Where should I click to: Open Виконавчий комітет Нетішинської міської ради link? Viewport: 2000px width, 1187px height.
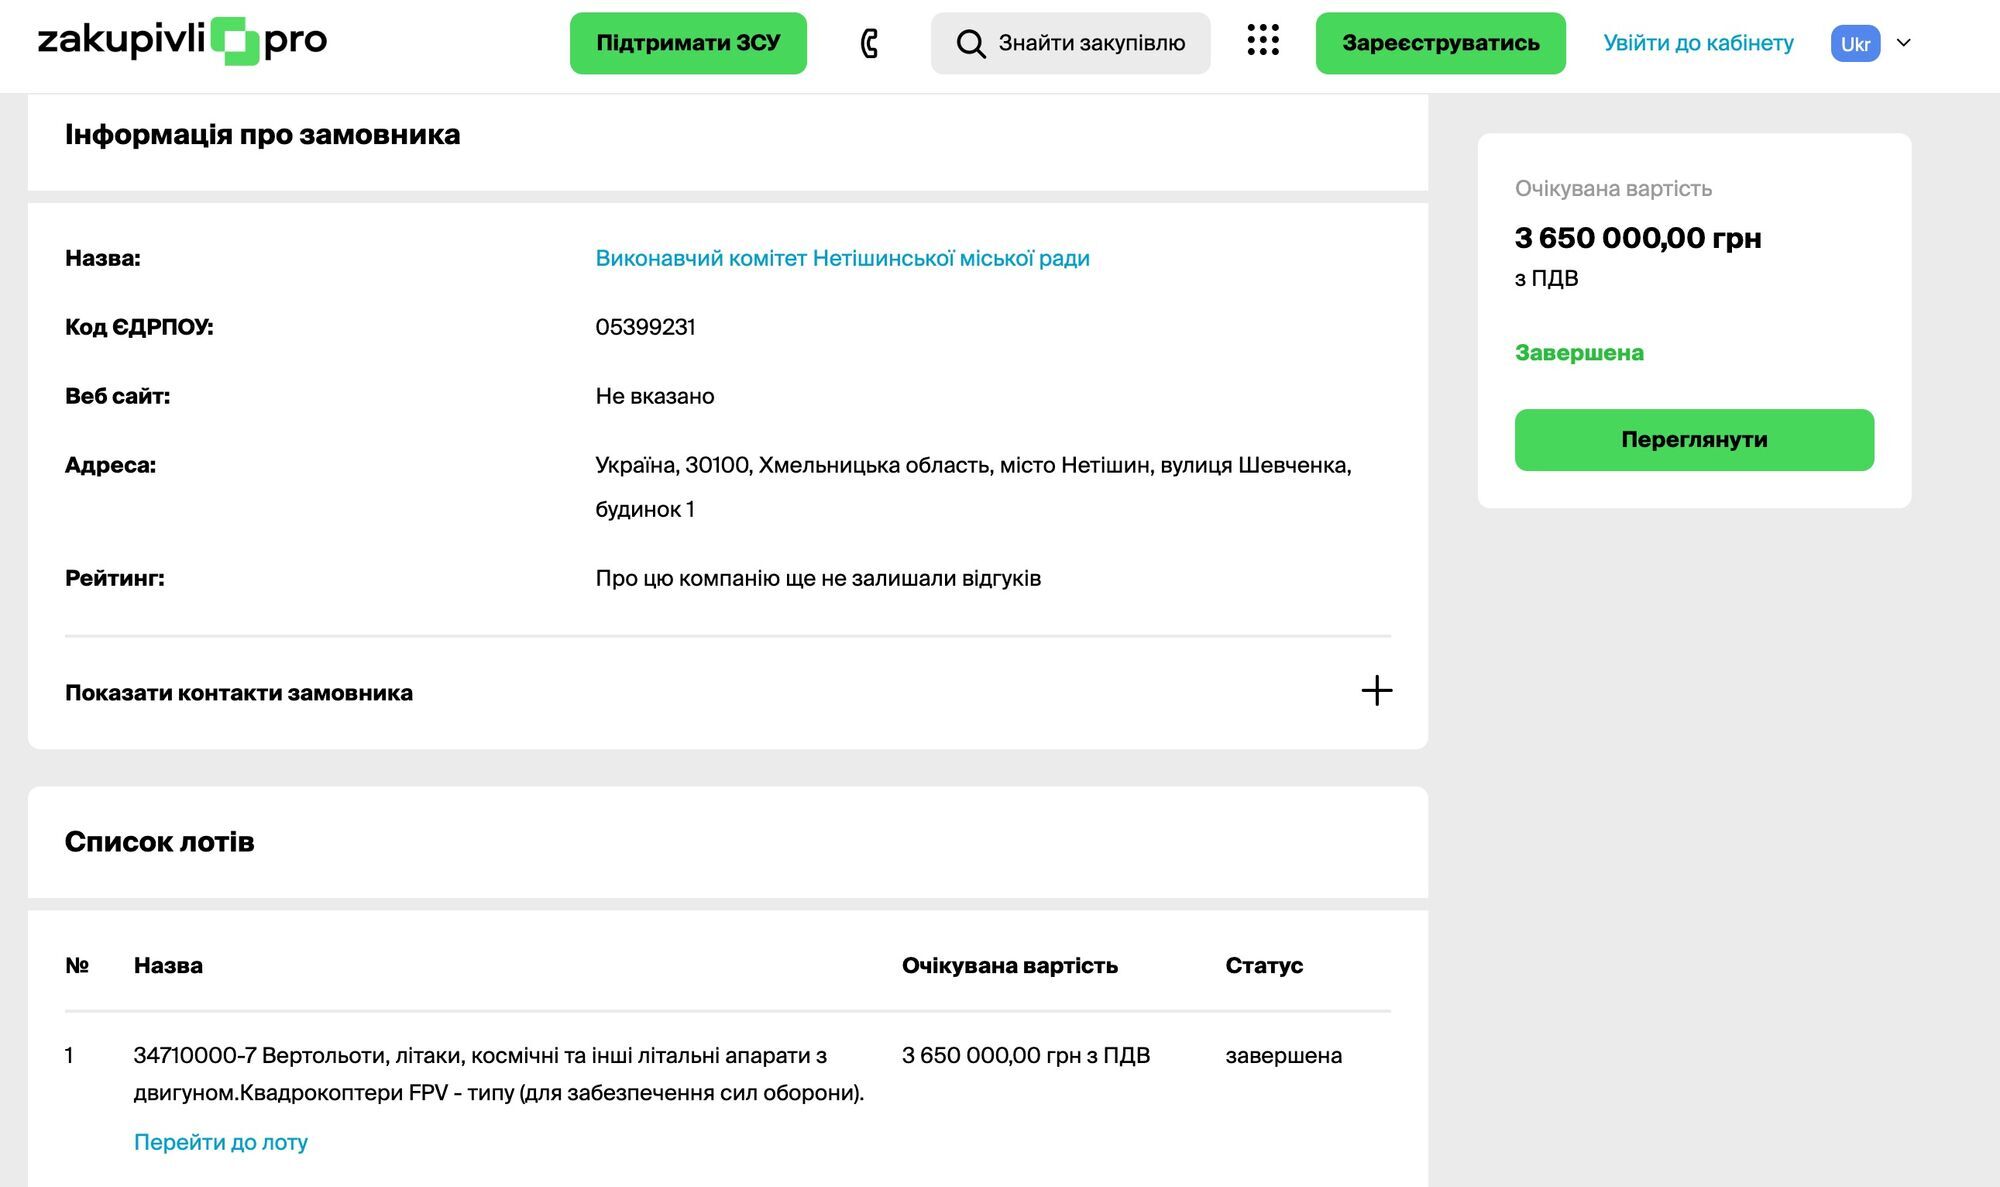(842, 258)
